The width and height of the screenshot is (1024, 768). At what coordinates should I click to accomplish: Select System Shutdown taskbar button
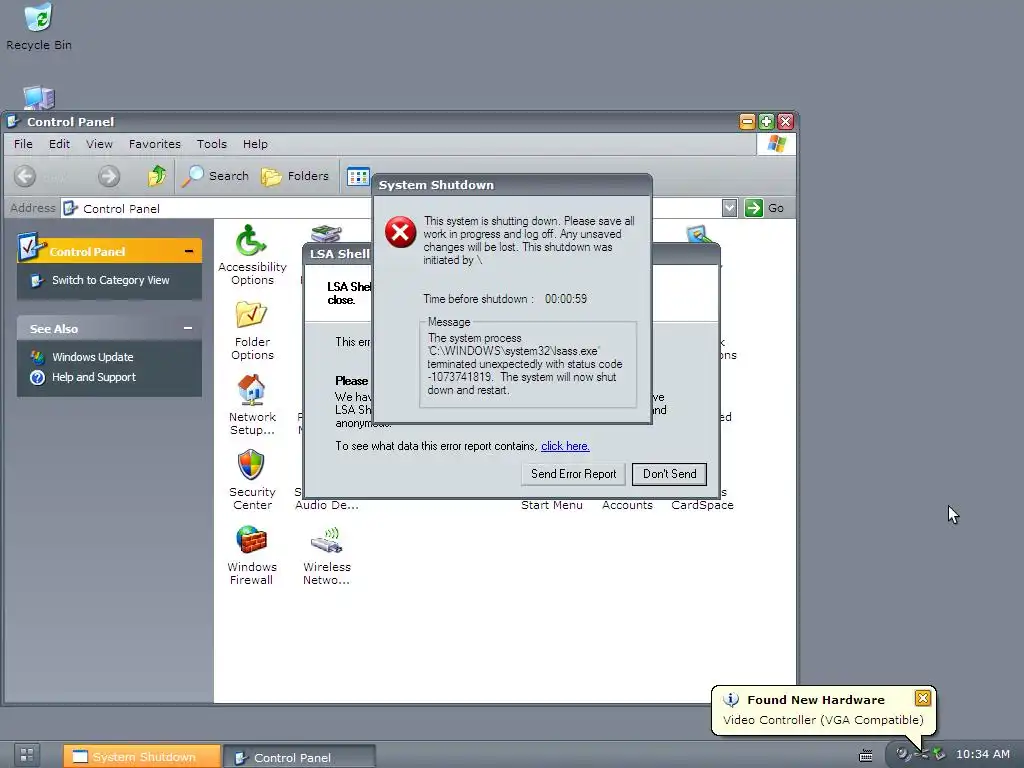[142, 756]
